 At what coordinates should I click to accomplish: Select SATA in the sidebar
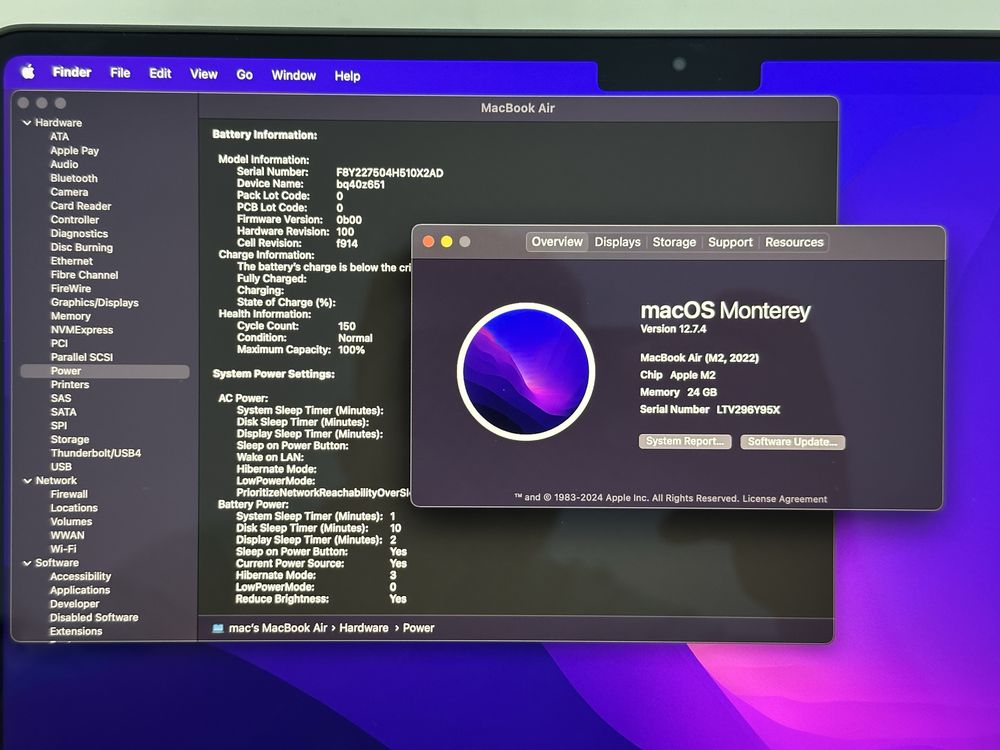point(64,412)
